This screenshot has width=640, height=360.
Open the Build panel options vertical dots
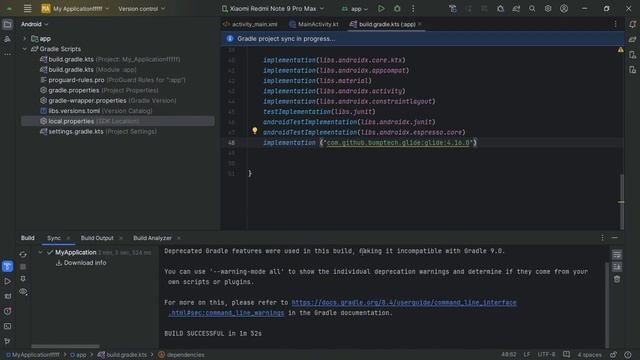pos(602,238)
